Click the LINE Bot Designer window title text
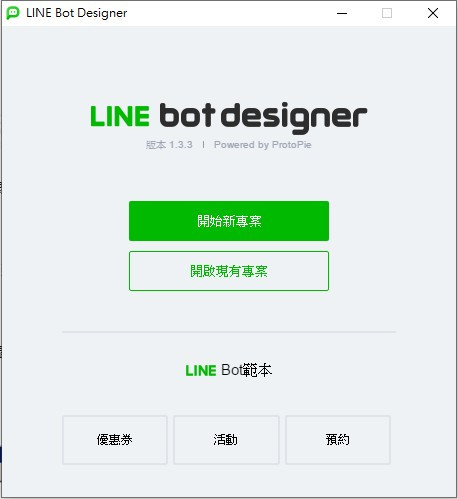Image resolution: width=458 pixels, height=499 pixels. pos(77,13)
